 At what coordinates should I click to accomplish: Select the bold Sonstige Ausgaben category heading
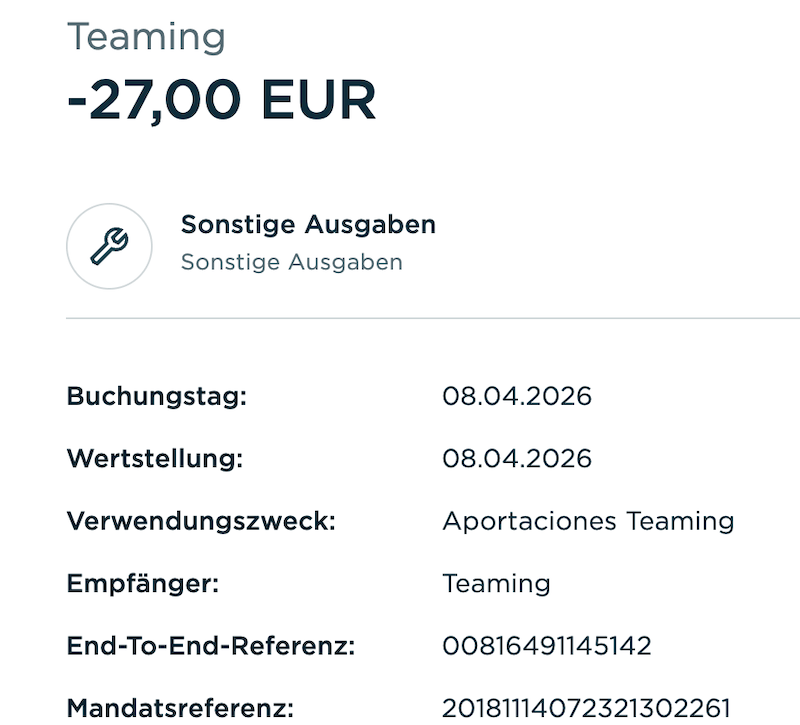coord(308,224)
